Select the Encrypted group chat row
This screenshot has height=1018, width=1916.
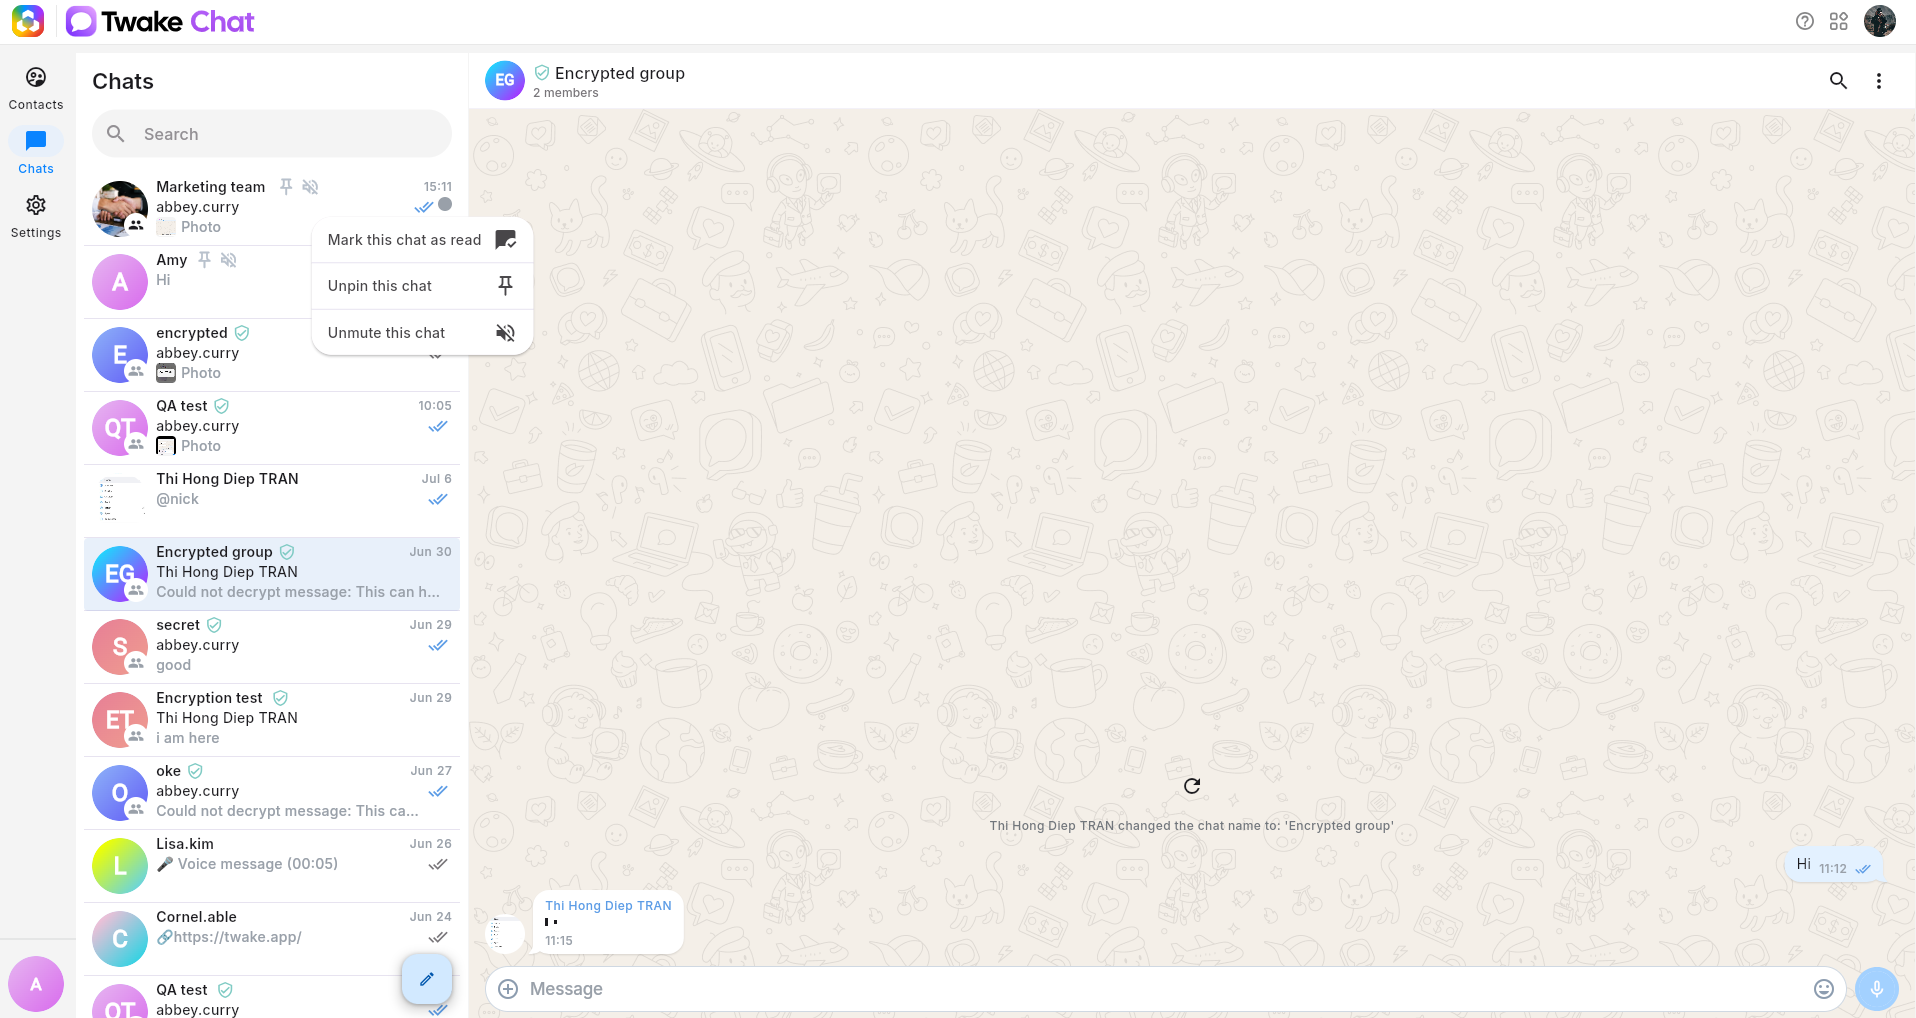pos(272,574)
